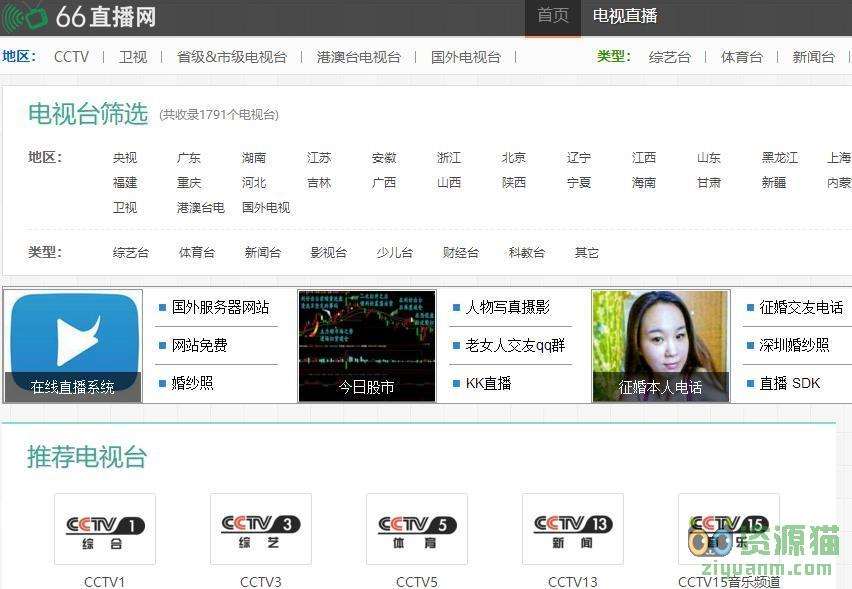Open 省级&市级电视台 in the top bar
852x589 pixels.
click(231, 57)
